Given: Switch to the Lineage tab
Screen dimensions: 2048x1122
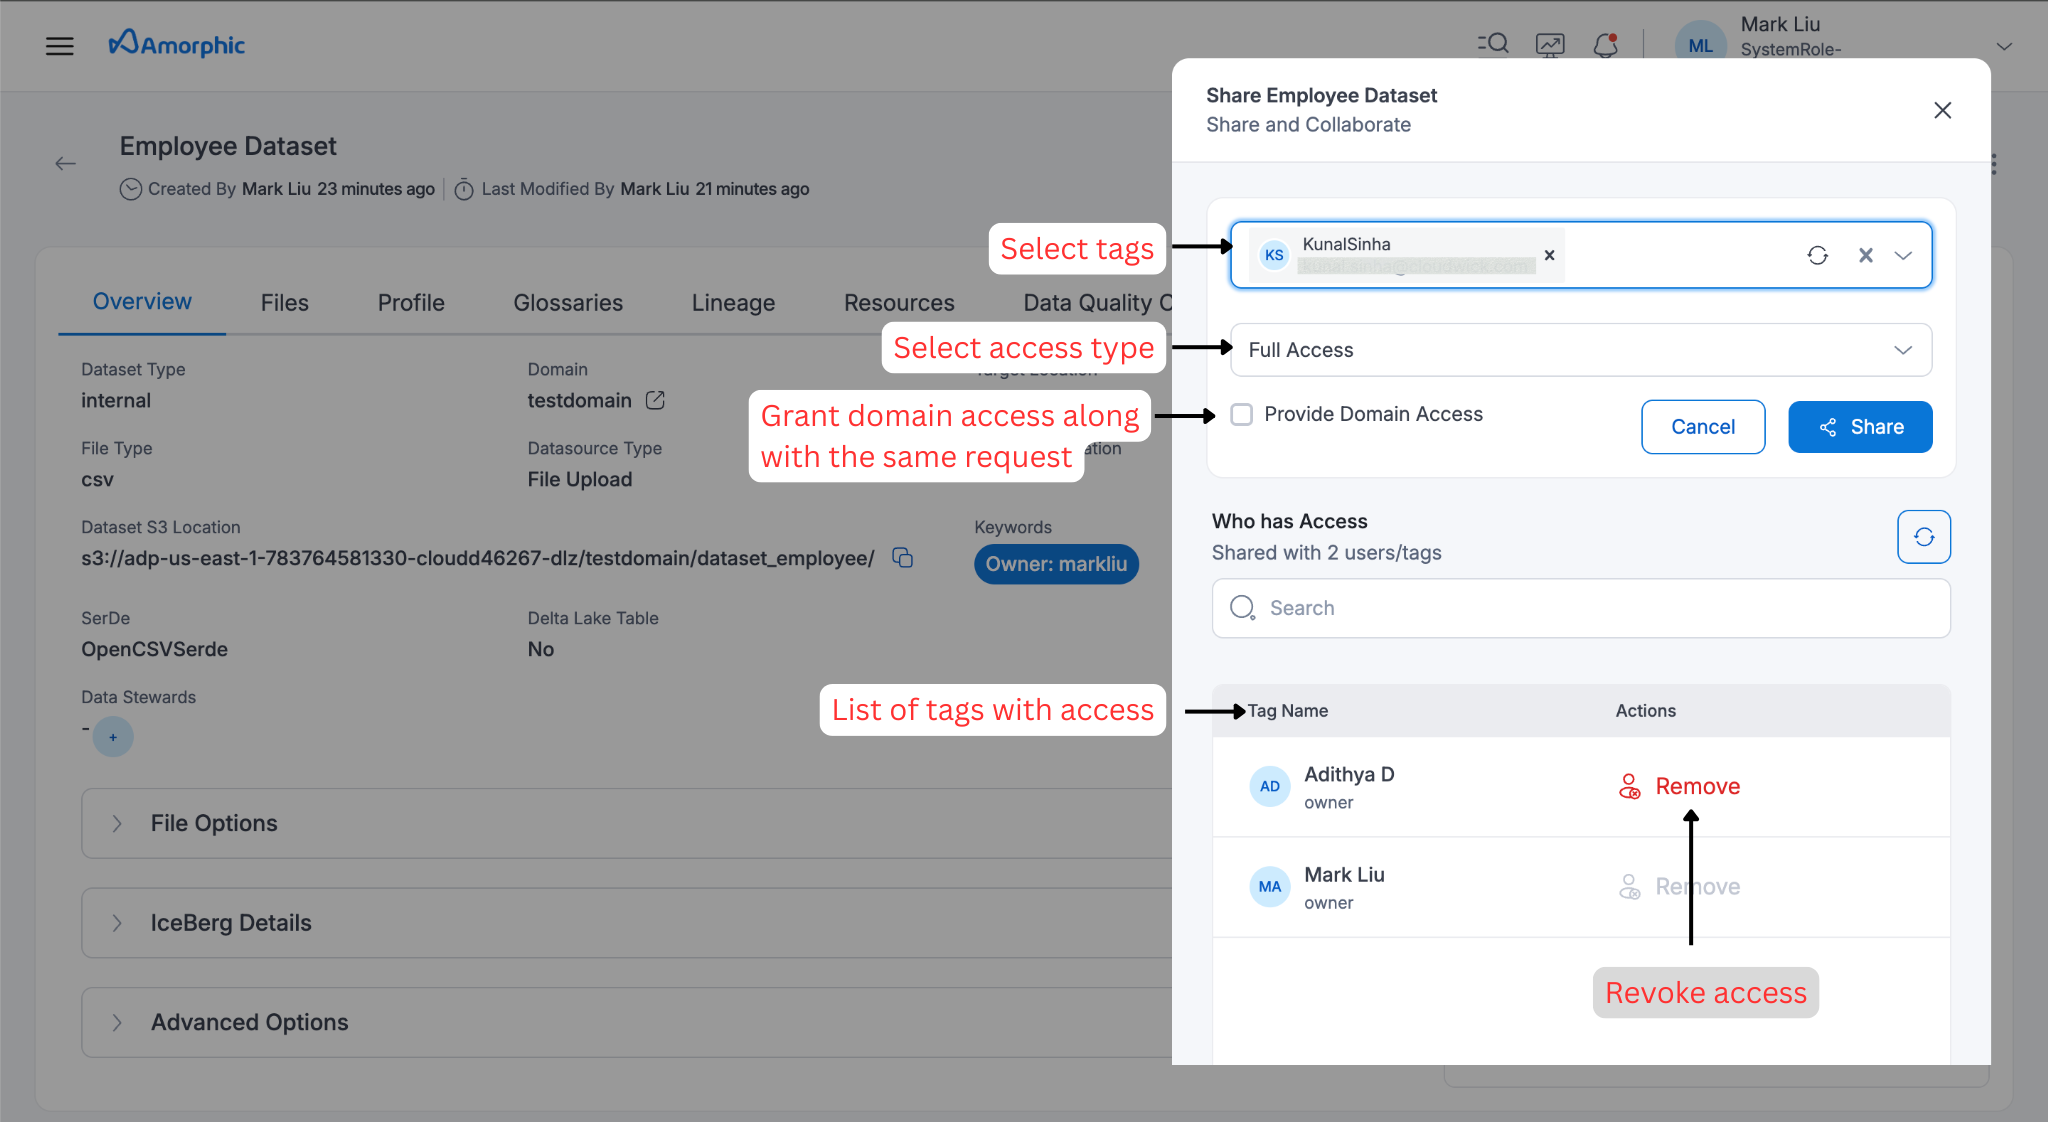Looking at the screenshot, I should [x=733, y=302].
